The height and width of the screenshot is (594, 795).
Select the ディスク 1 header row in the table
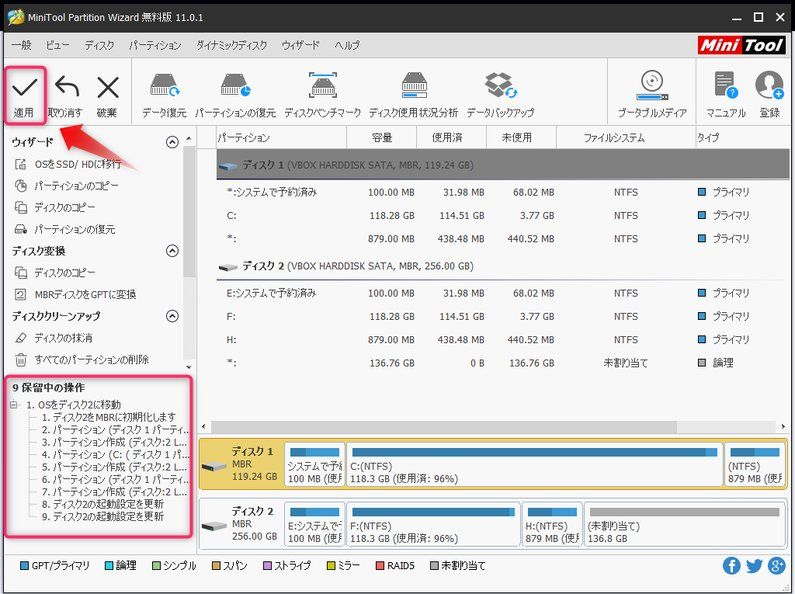[502, 165]
